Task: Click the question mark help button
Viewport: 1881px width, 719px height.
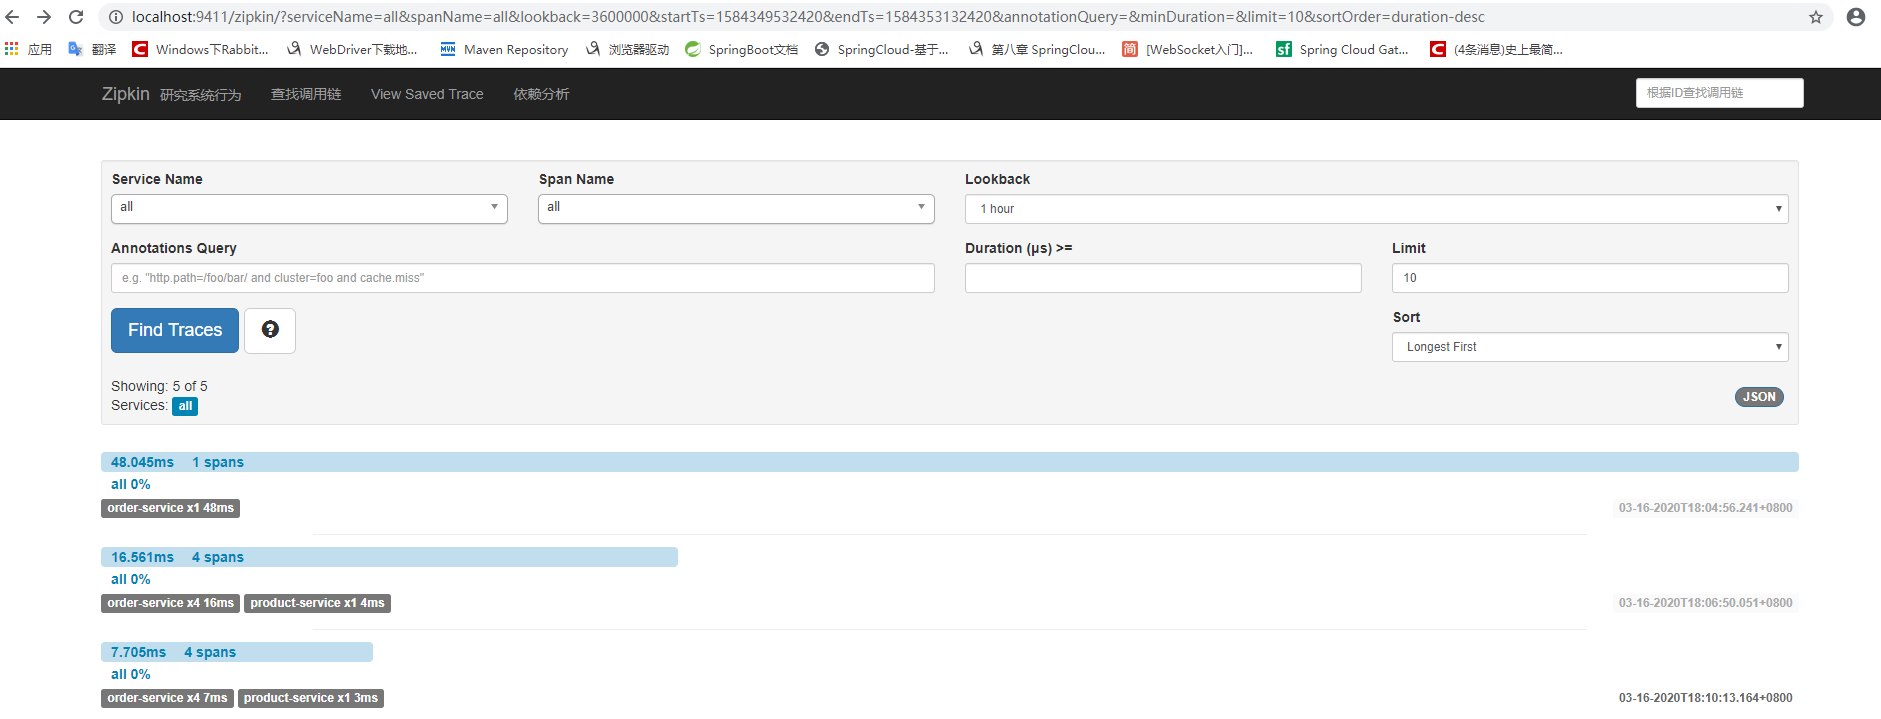Action: point(270,330)
